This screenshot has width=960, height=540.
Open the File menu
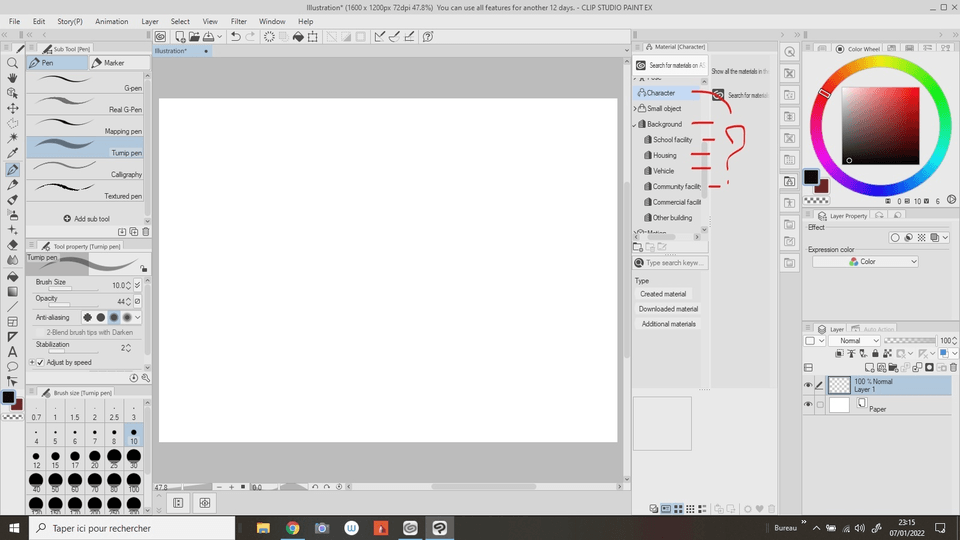pyautogui.click(x=14, y=21)
